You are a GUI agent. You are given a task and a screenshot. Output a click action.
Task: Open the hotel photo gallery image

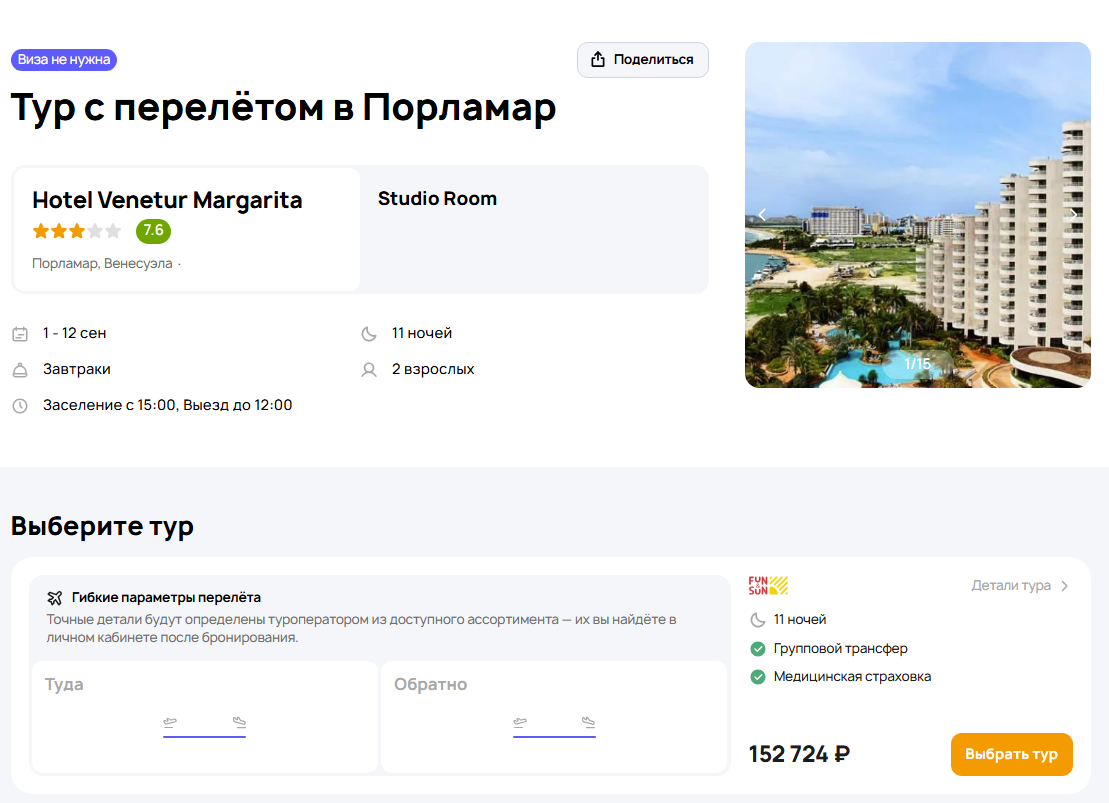tap(917, 214)
